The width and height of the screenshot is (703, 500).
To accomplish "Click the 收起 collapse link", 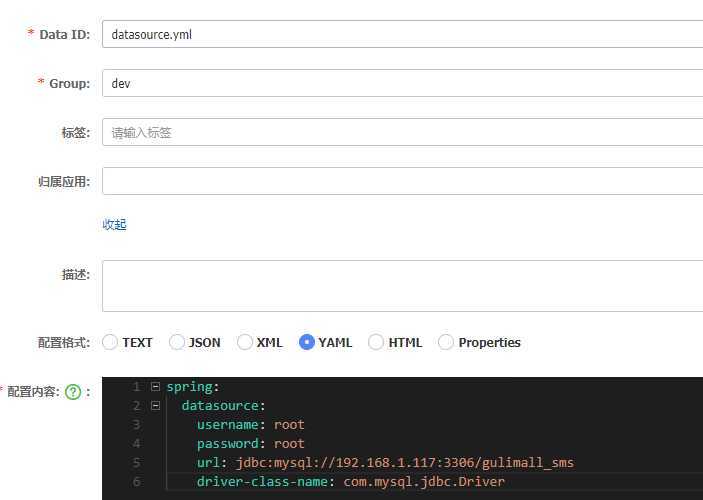I will (x=114, y=224).
